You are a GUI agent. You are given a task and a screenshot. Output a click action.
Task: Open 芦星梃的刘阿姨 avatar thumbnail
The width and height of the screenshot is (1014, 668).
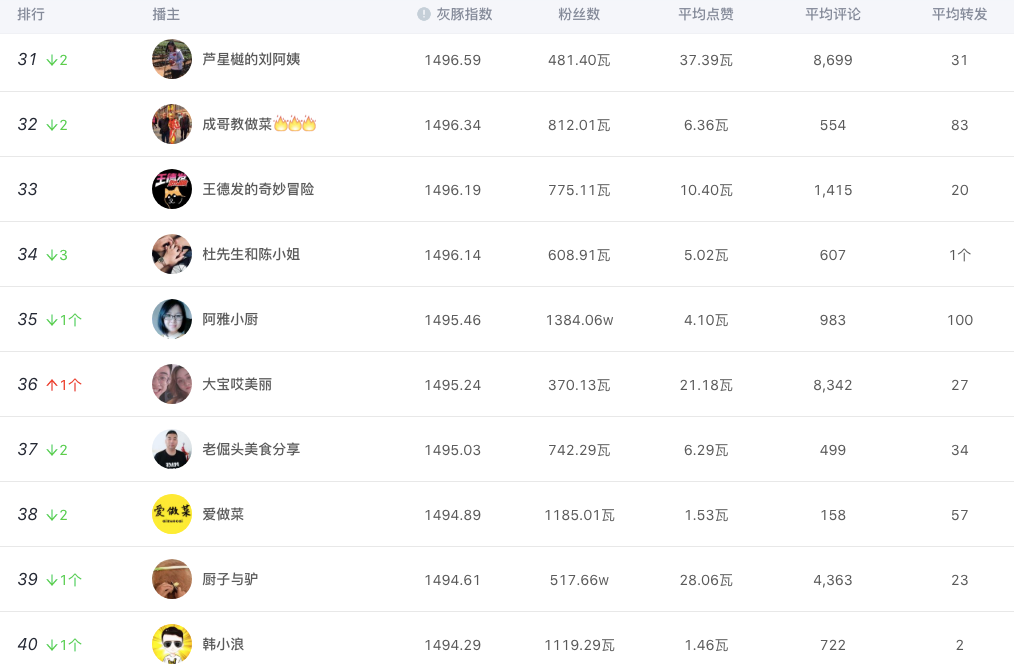(x=172, y=59)
